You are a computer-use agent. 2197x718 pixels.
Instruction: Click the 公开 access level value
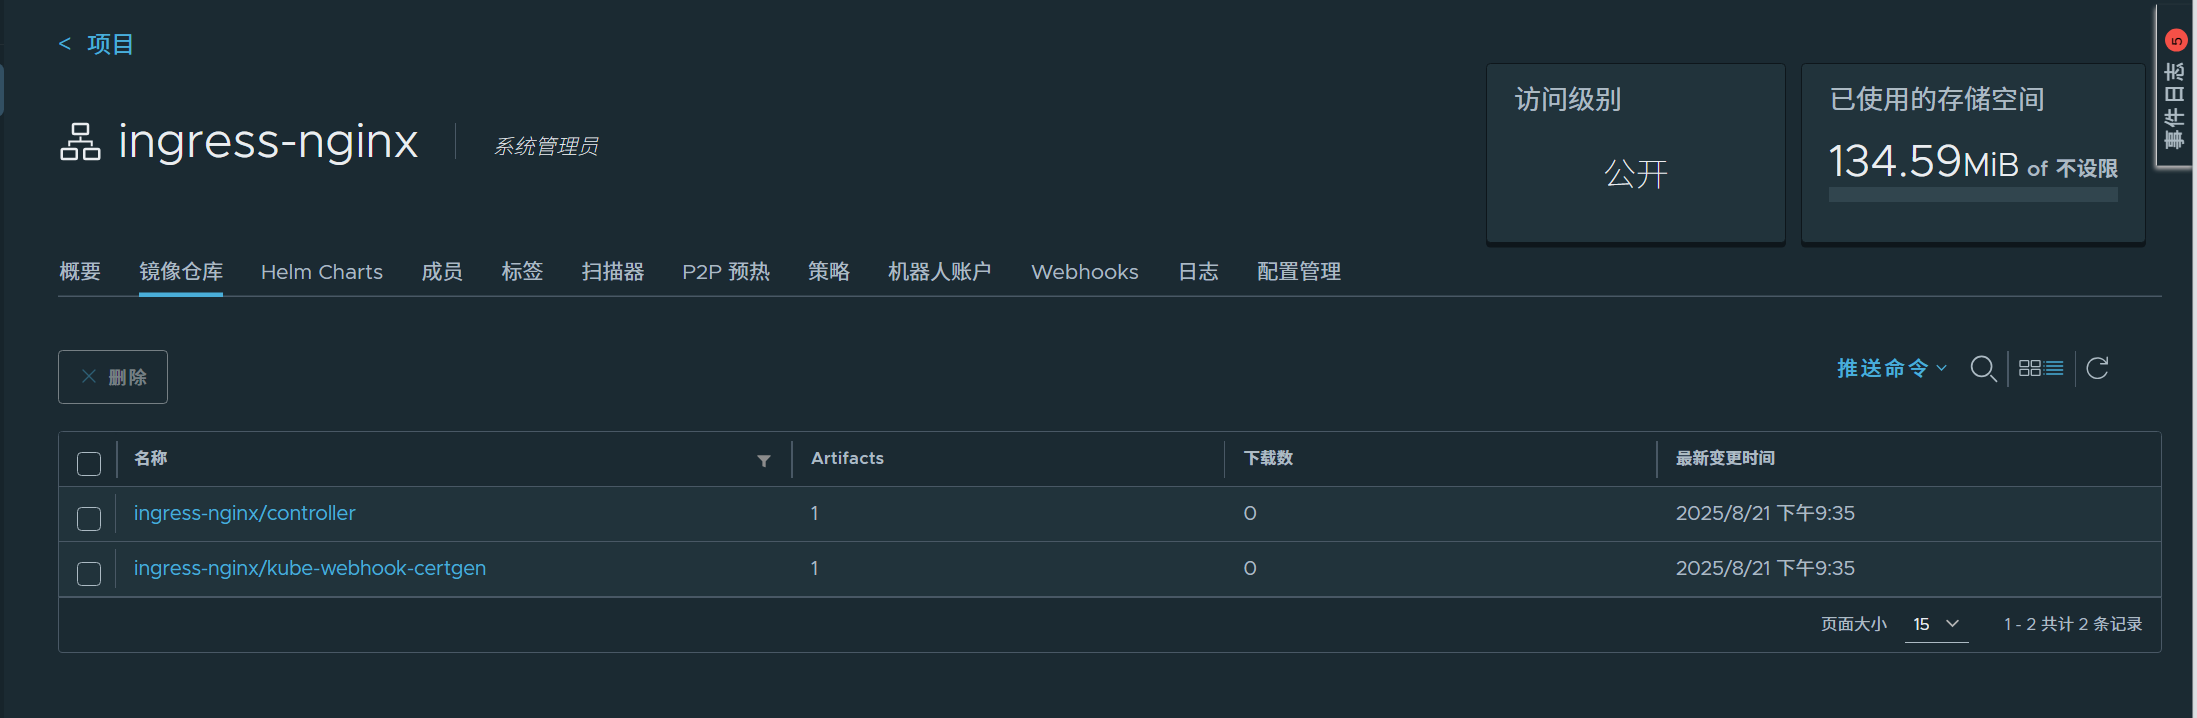[x=1636, y=174]
